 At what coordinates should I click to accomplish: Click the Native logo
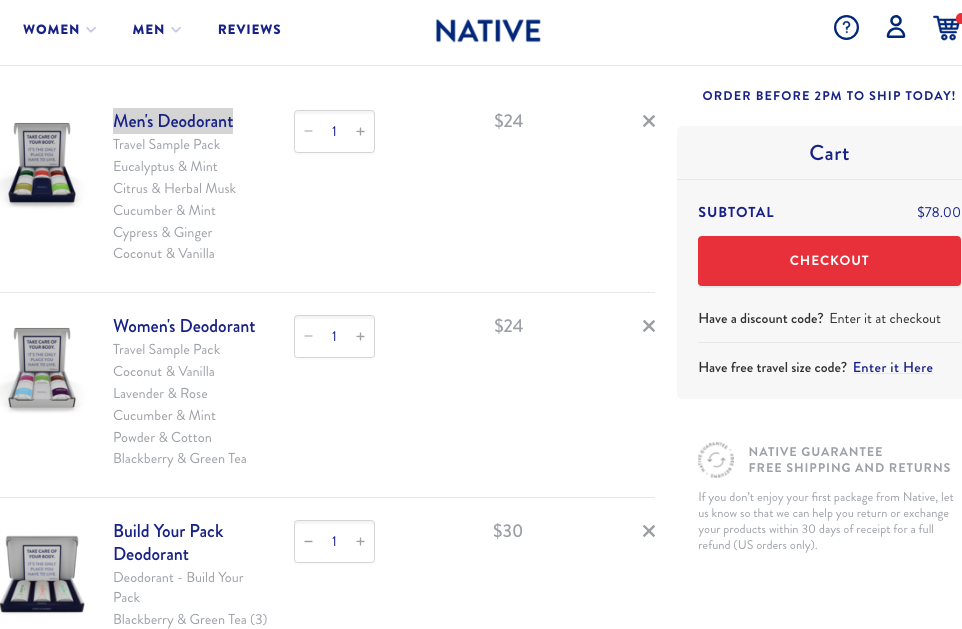click(x=488, y=30)
